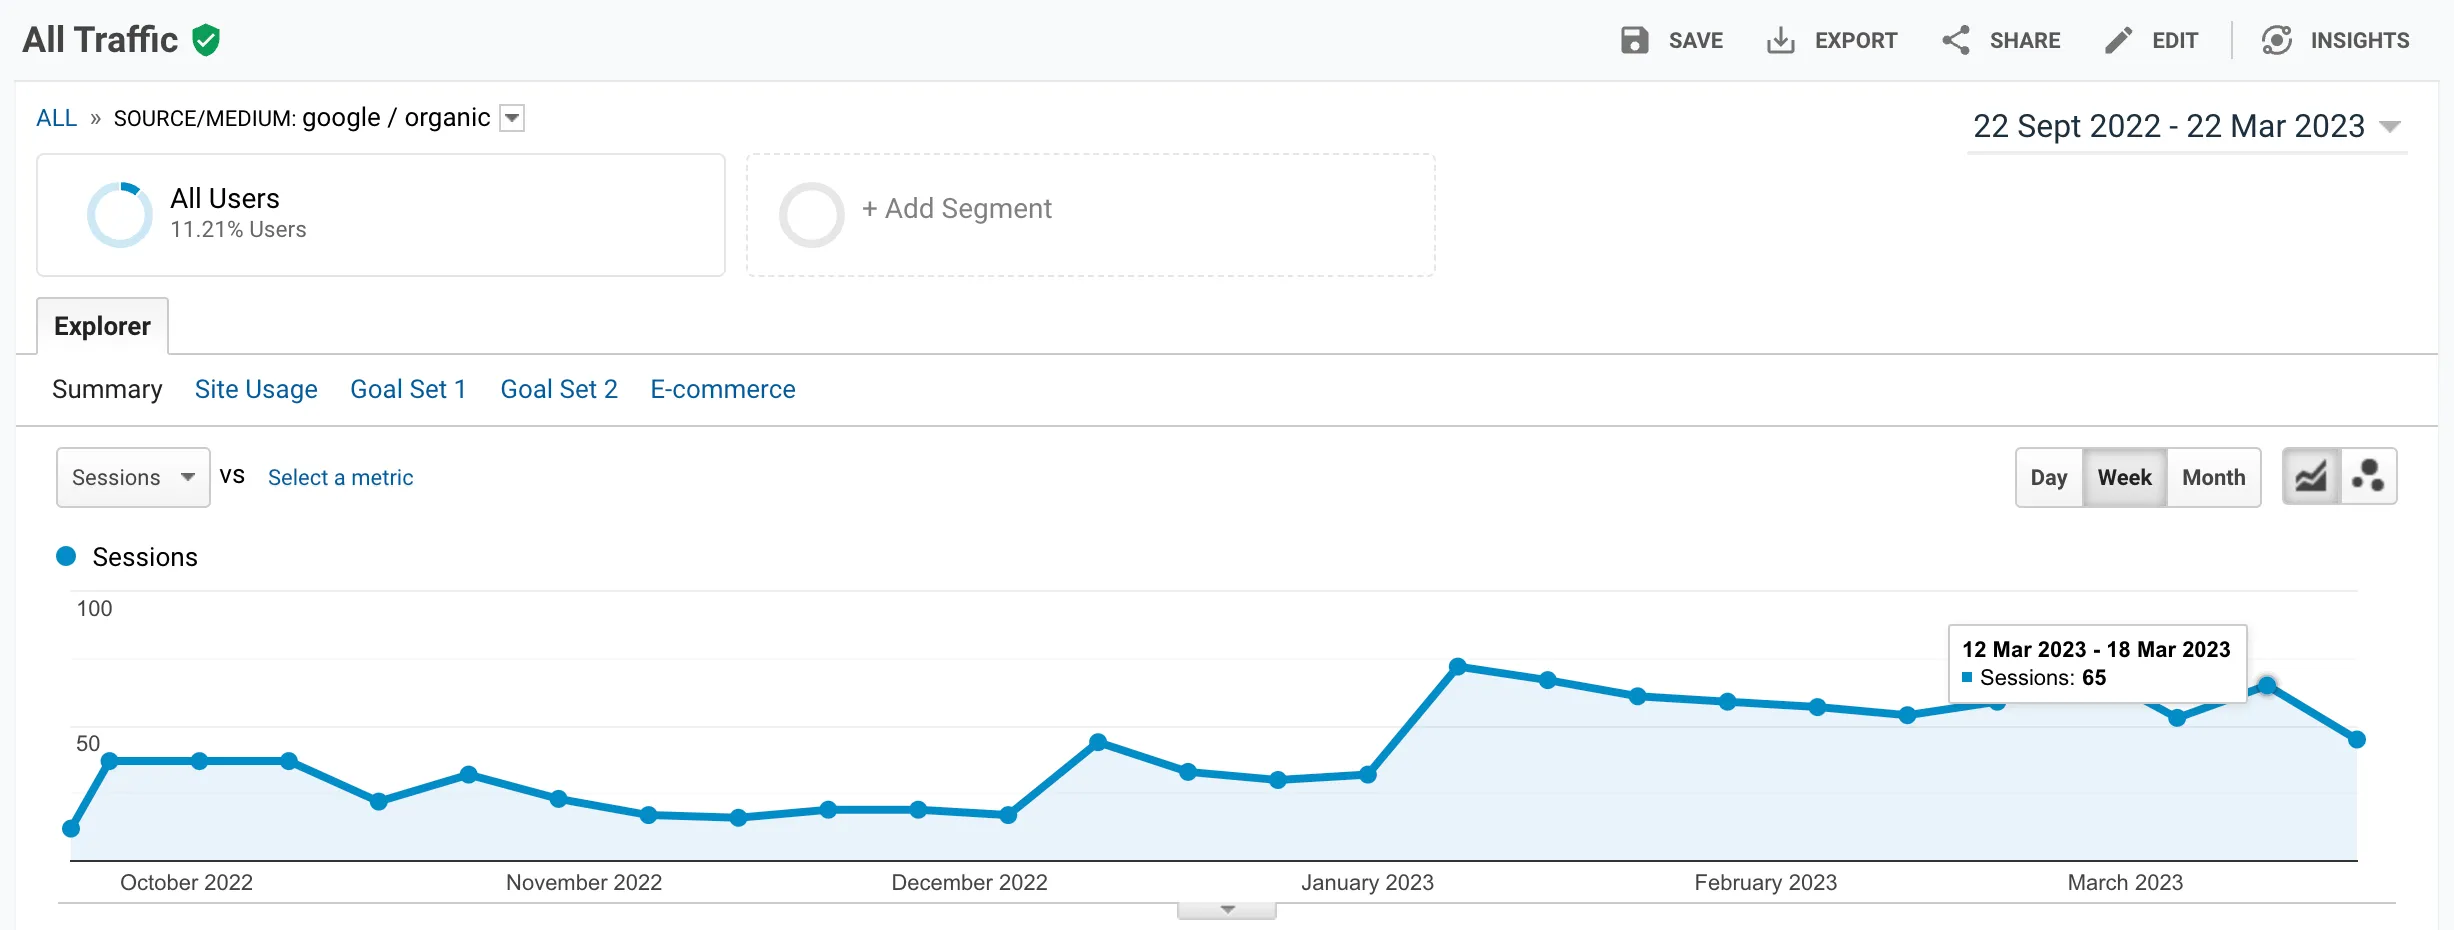Image resolution: width=2454 pixels, height=930 pixels.
Task: Switch to the Goal Set 1 view
Action: (408, 389)
